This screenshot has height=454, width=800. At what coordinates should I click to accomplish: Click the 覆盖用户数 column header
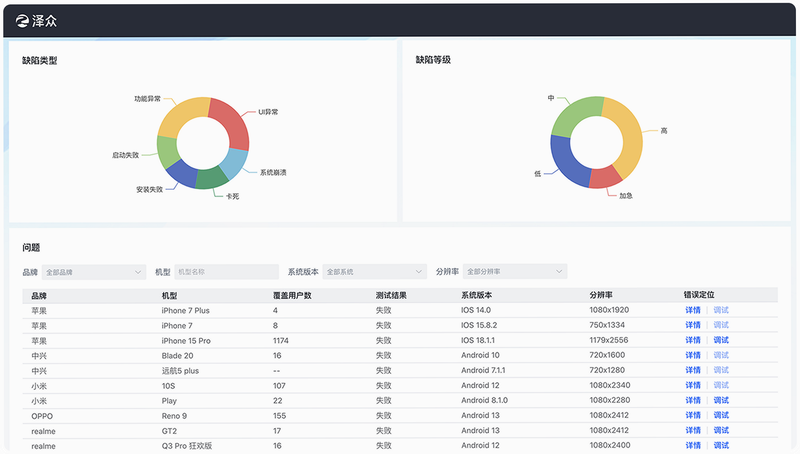tap(292, 295)
